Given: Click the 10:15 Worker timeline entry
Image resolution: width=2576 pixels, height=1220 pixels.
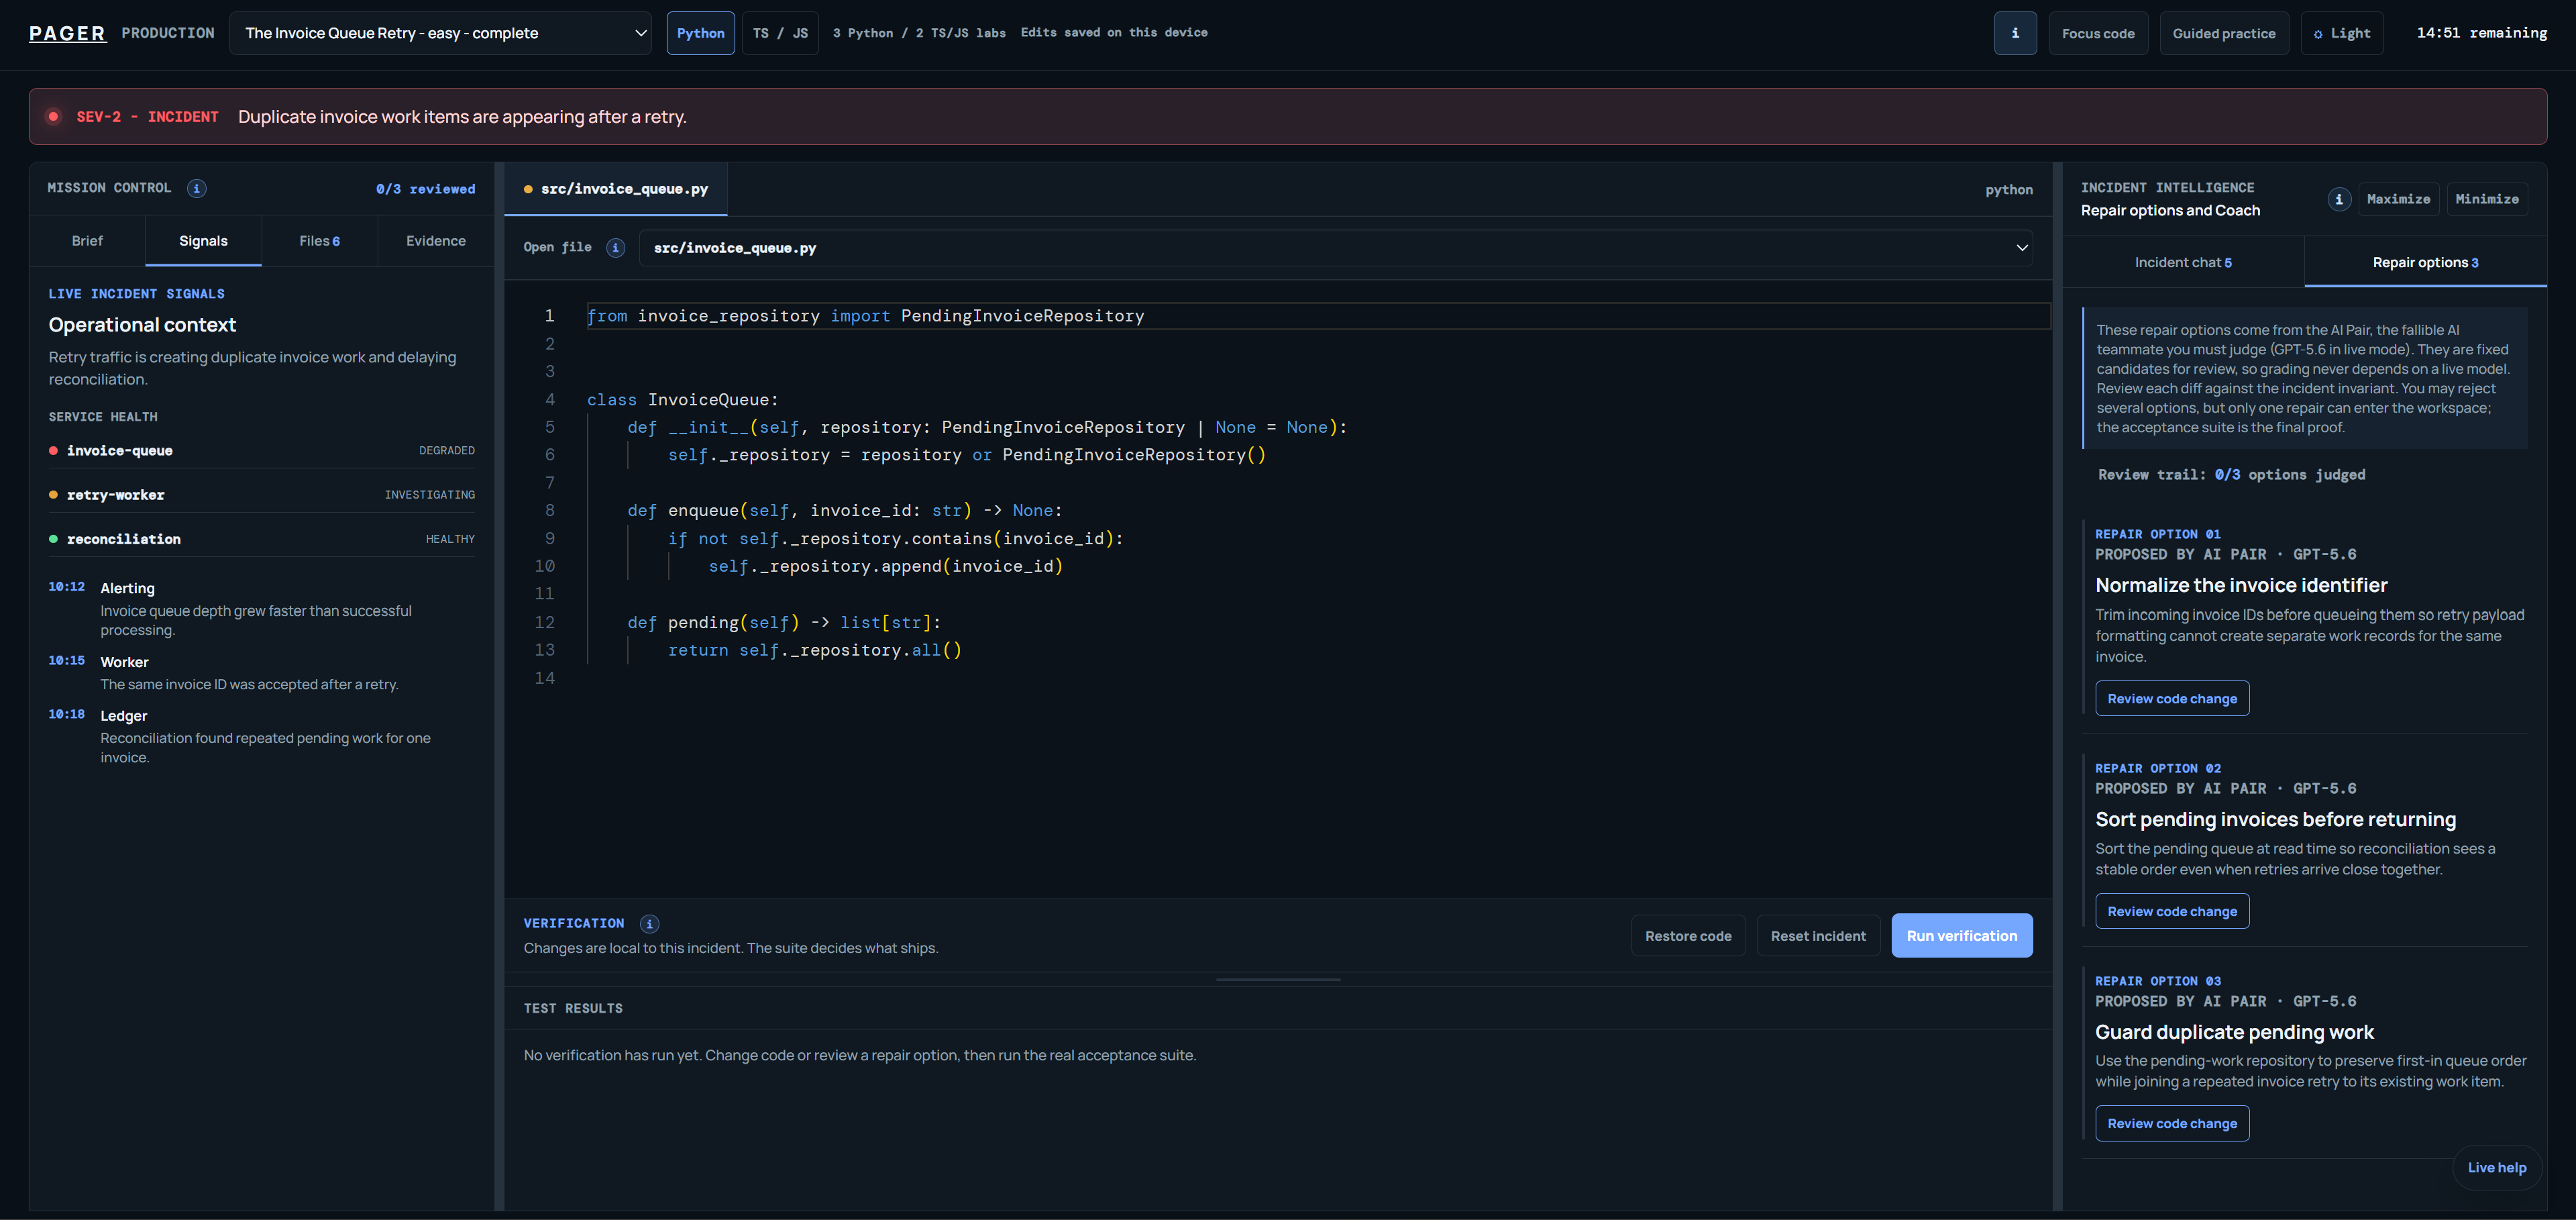Looking at the screenshot, I should pyautogui.click(x=262, y=673).
